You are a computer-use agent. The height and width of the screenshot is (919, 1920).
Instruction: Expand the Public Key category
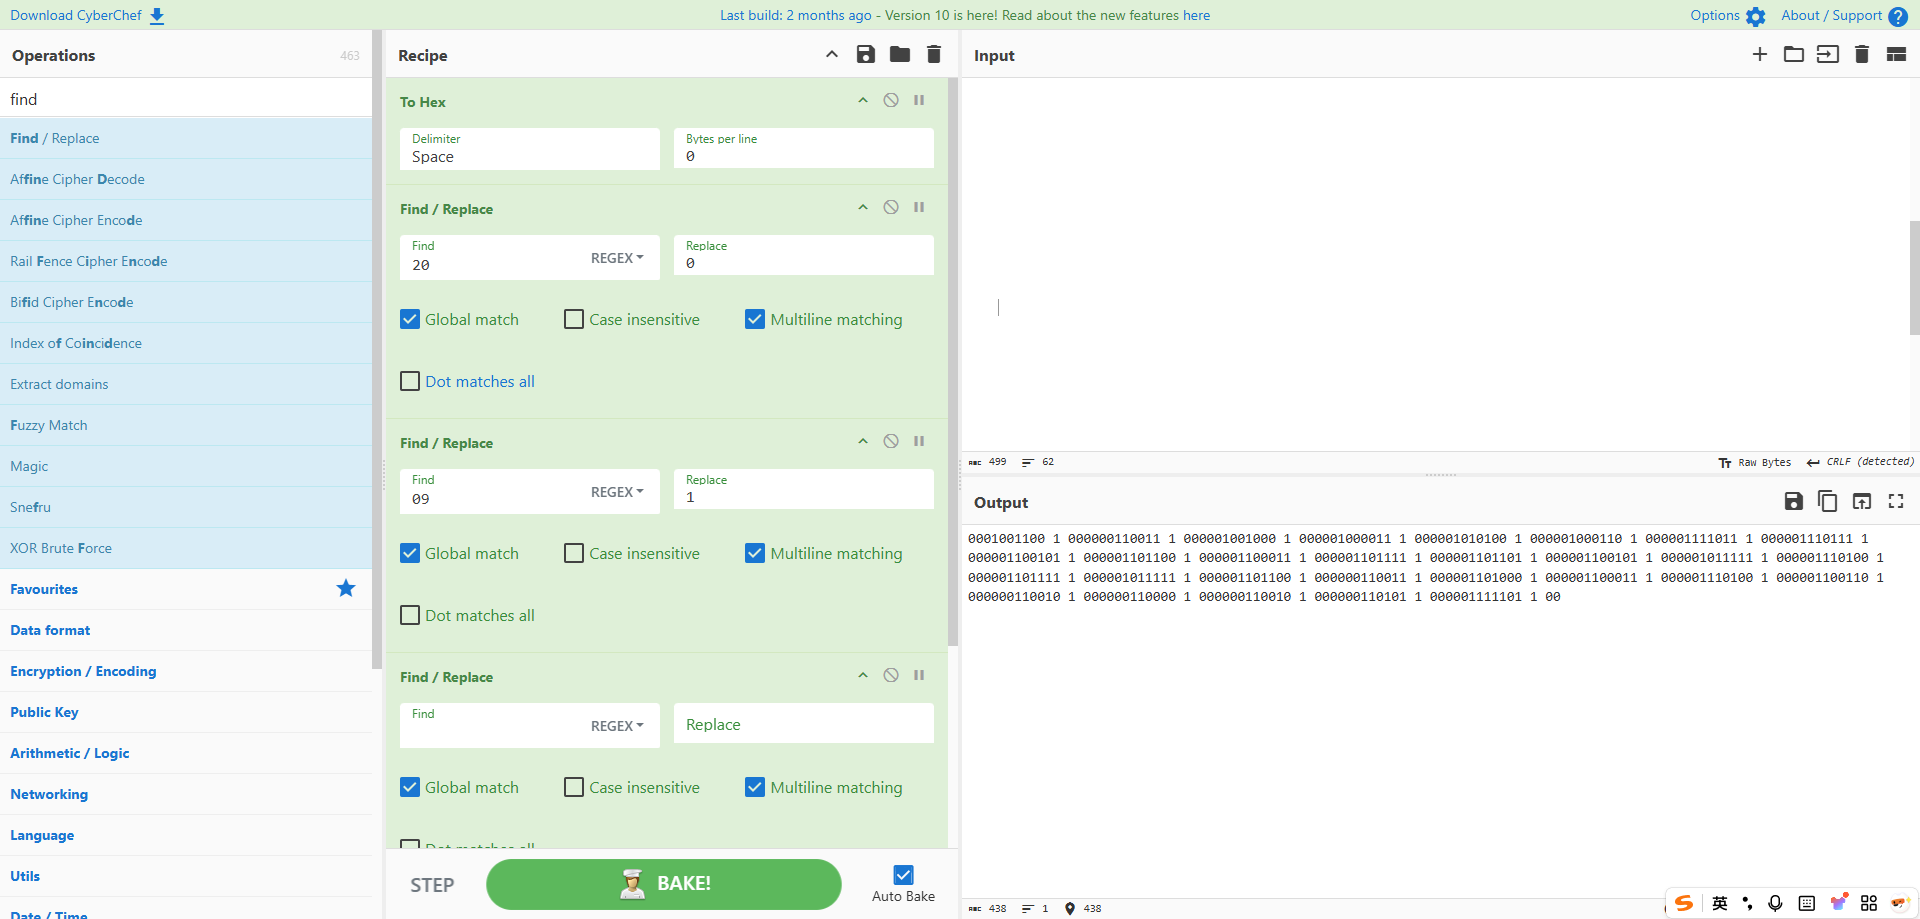click(x=186, y=712)
